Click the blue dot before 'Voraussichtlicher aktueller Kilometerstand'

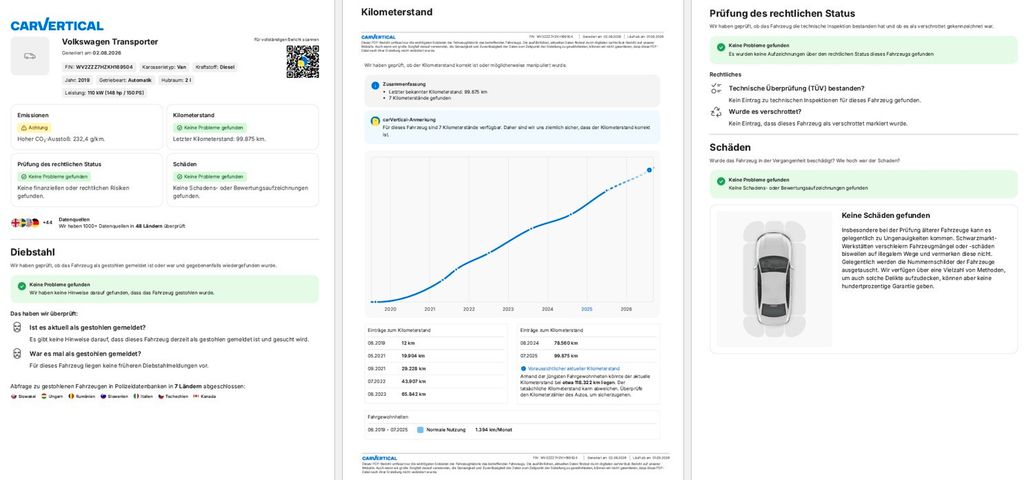click(522, 369)
